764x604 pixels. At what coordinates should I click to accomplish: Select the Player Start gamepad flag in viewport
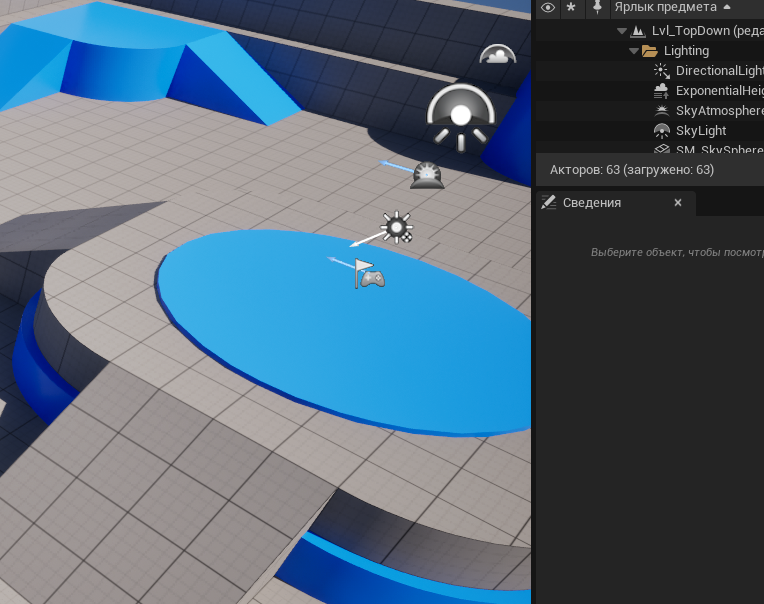point(370,274)
